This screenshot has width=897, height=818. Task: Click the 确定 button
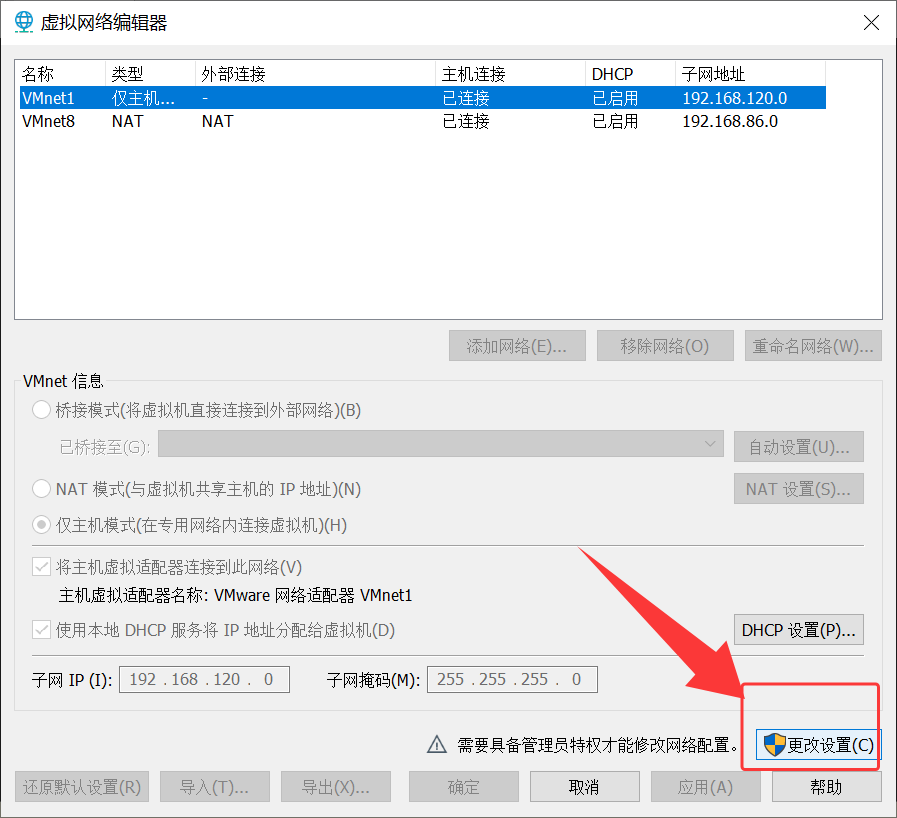[464, 787]
